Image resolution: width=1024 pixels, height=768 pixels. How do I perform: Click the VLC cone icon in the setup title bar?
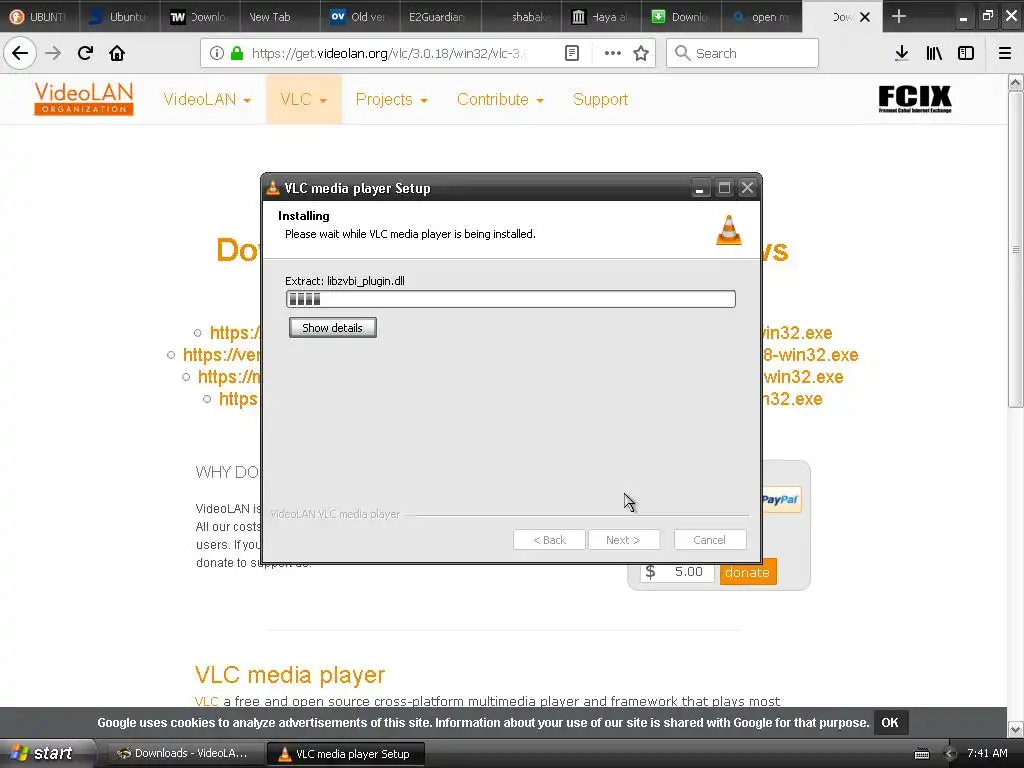click(273, 188)
